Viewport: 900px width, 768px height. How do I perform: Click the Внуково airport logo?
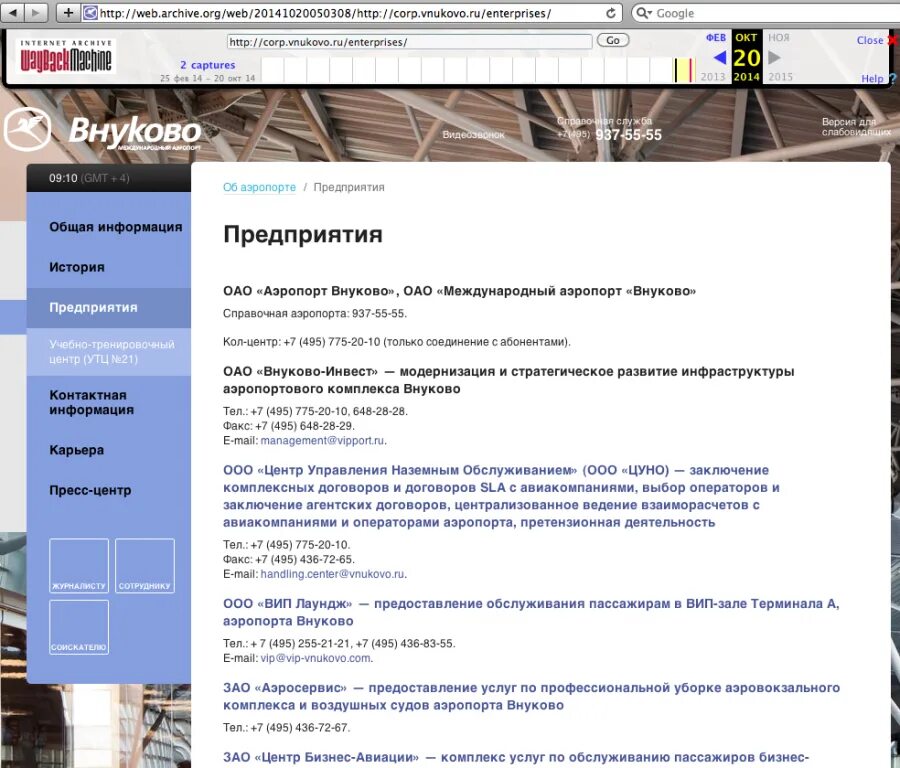coord(103,130)
